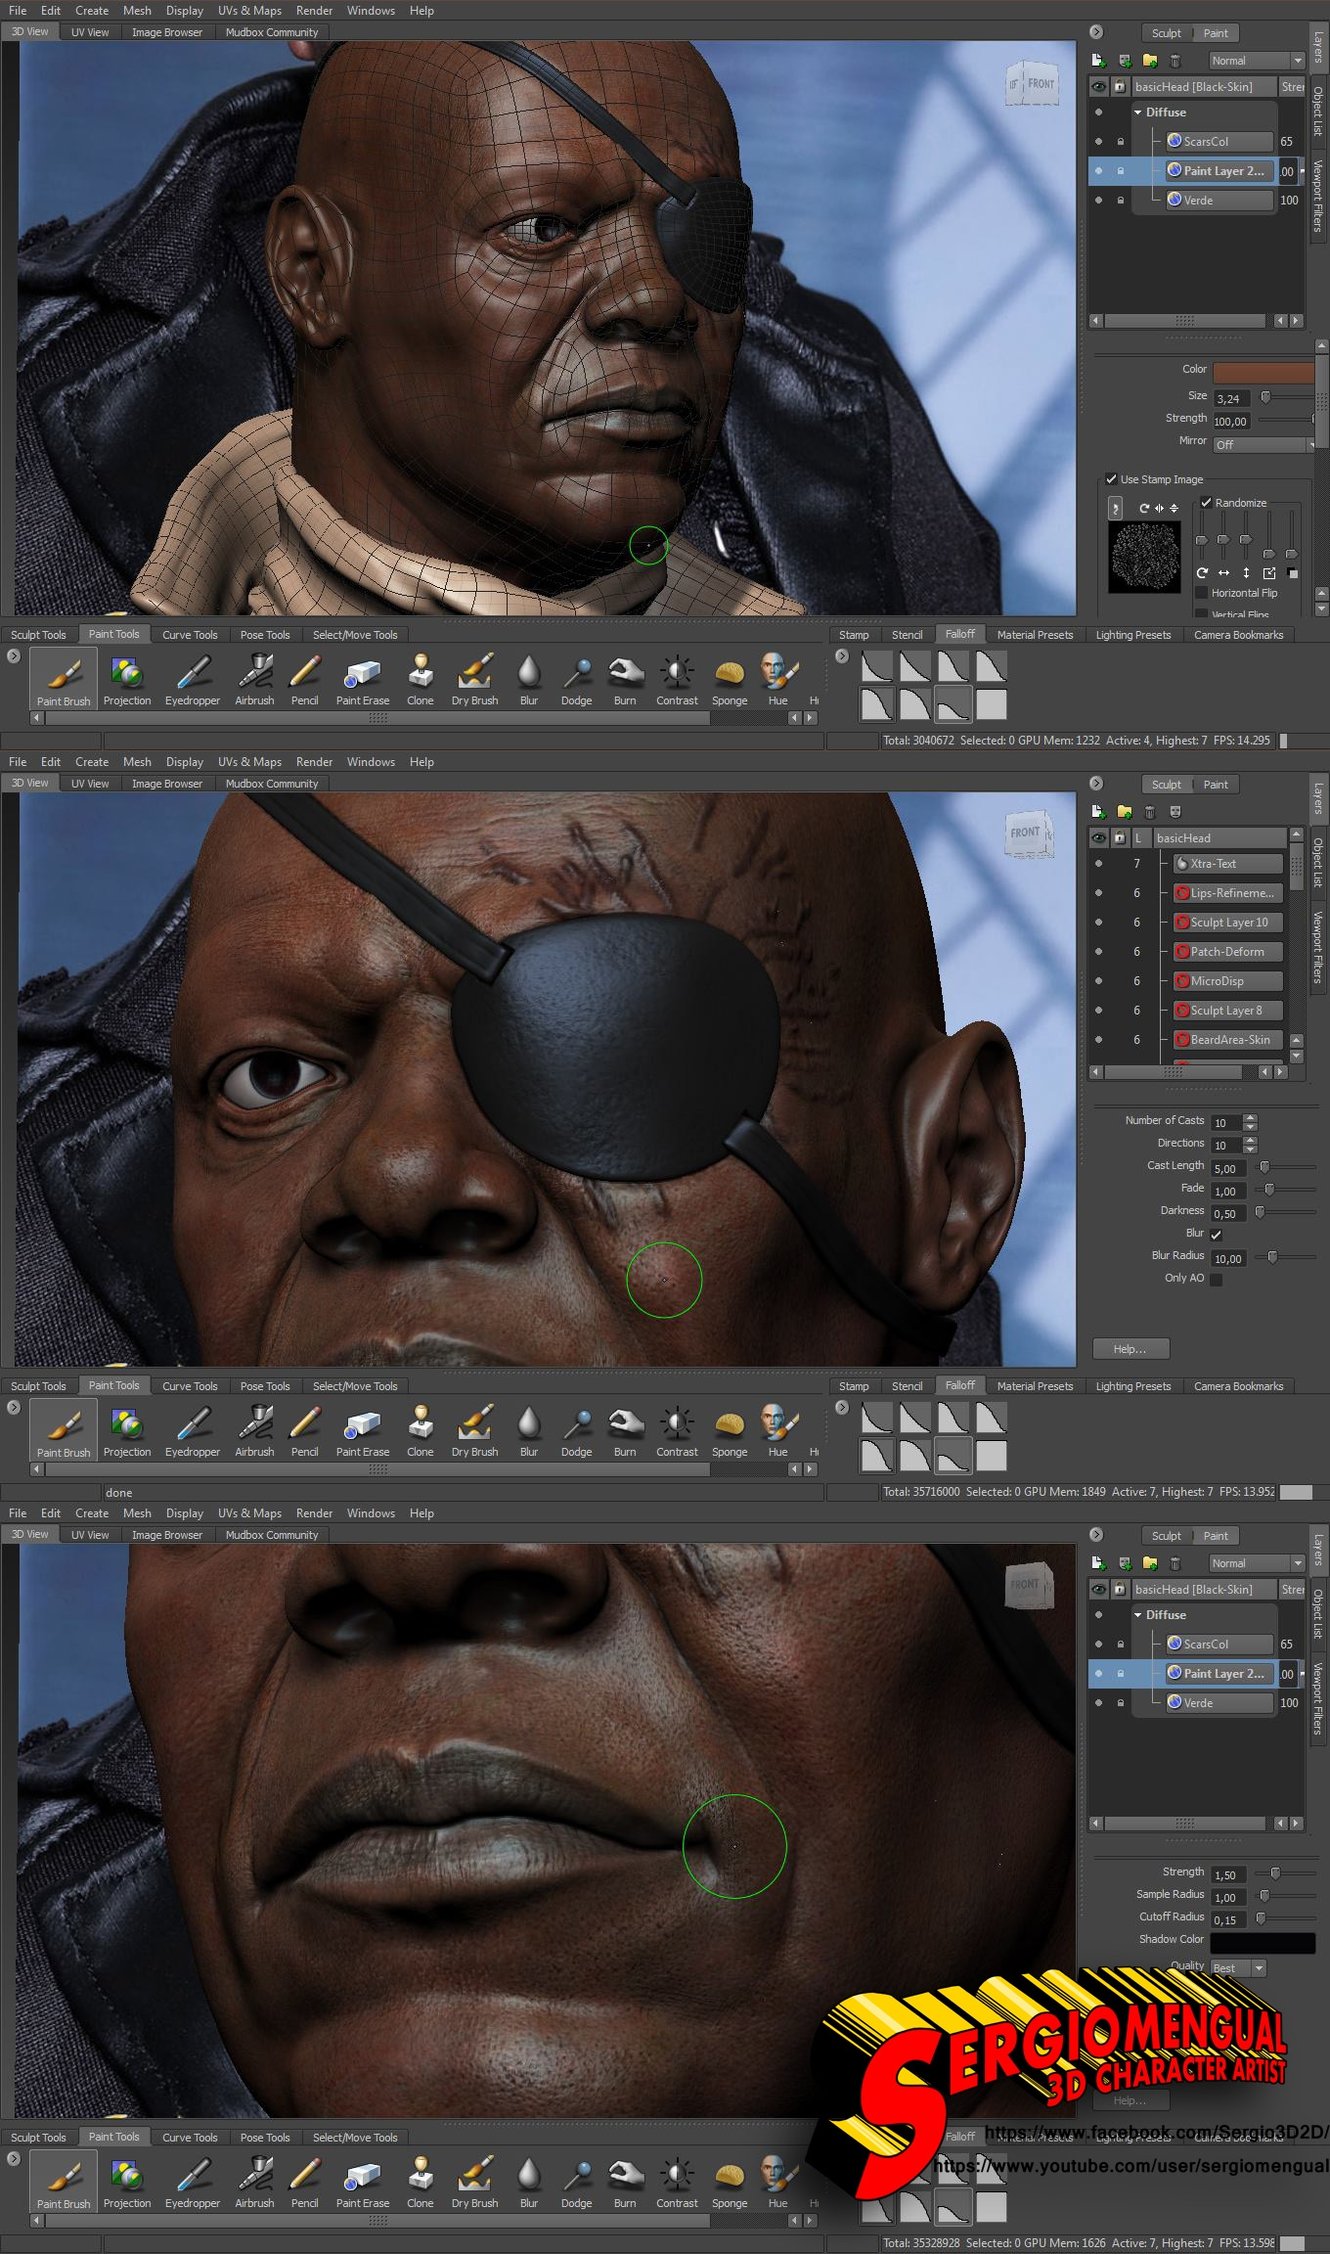Choose Paint Erase tool in middle window
The height and width of the screenshot is (2254, 1330).
(x=362, y=1430)
